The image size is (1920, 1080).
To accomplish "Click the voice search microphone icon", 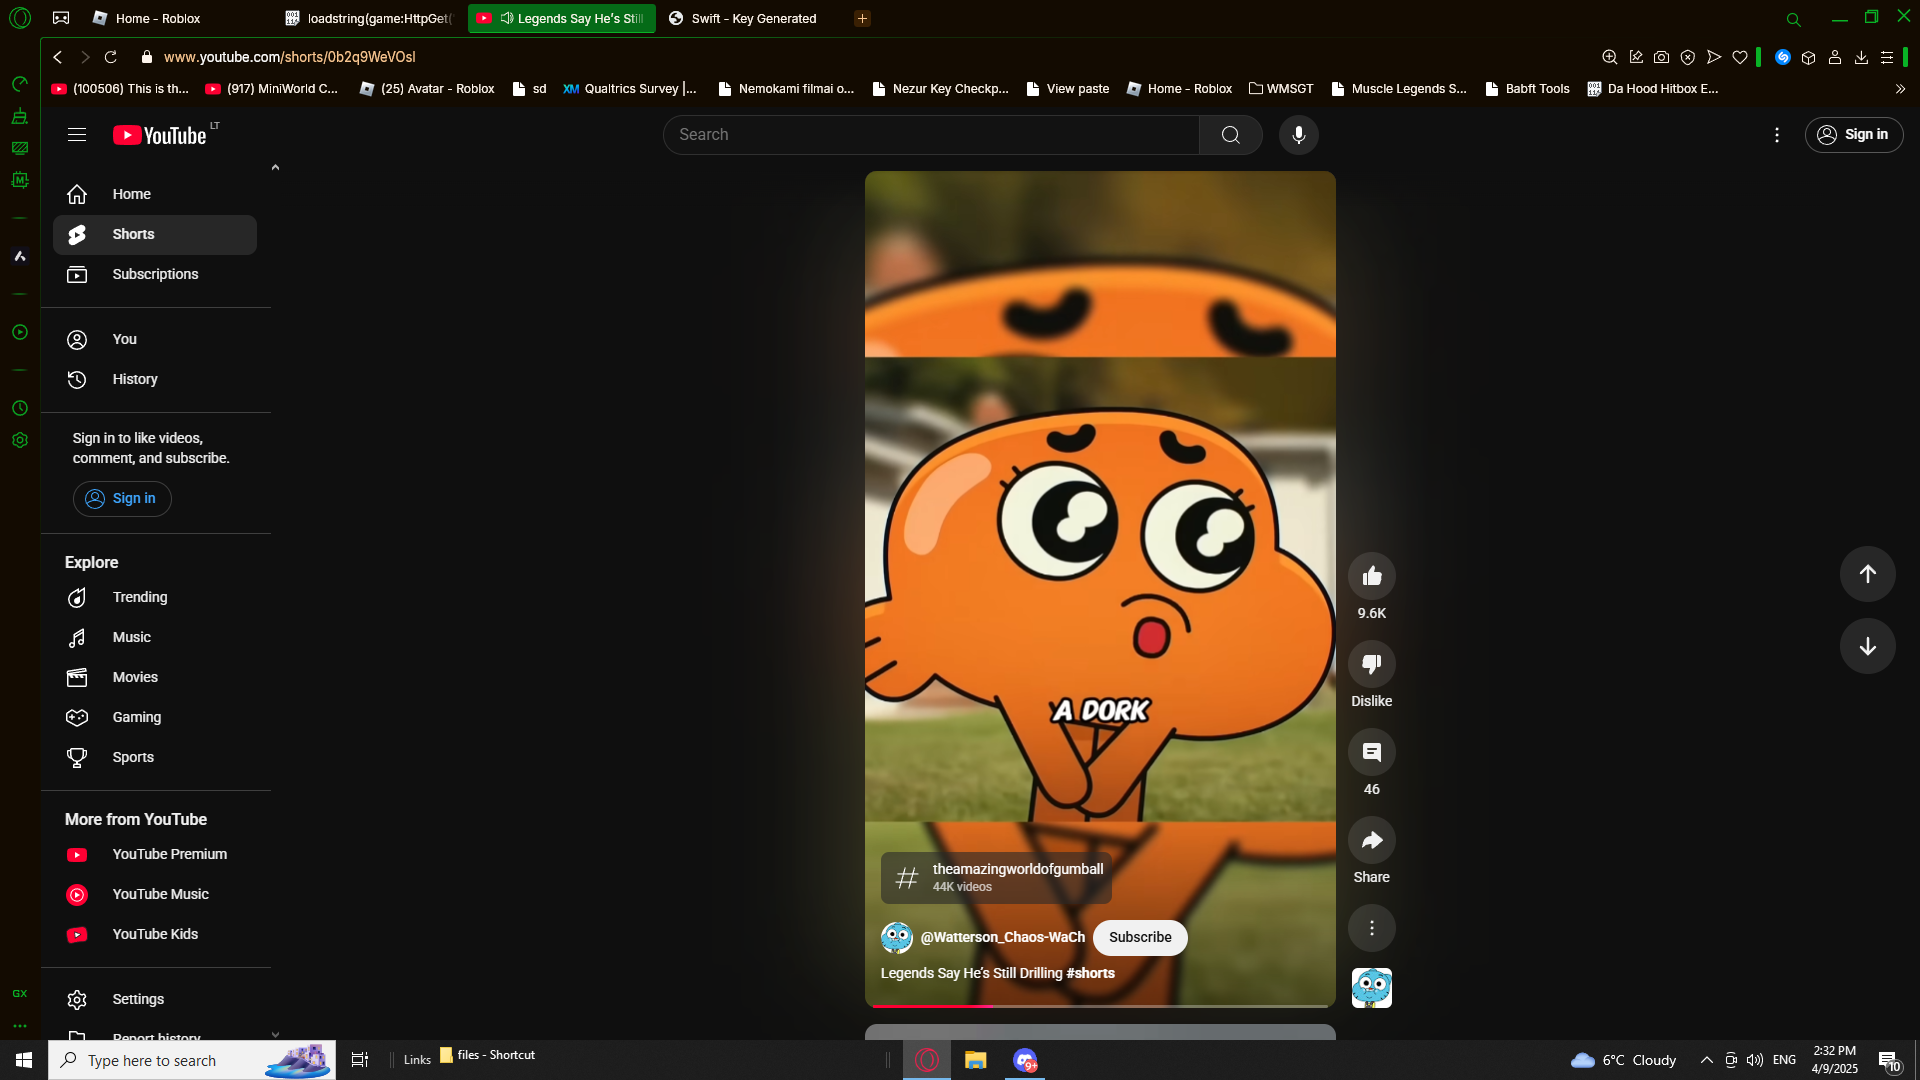I will pyautogui.click(x=1298, y=135).
